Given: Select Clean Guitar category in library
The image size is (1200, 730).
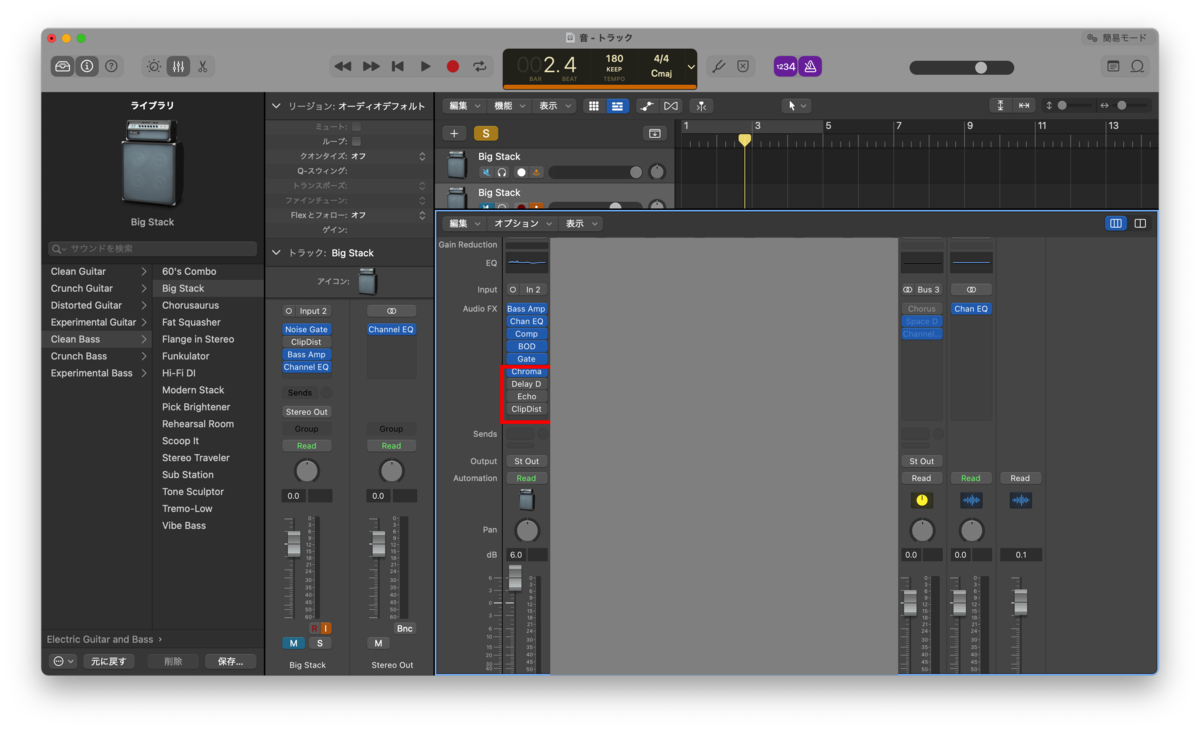Looking at the screenshot, I should click(x=99, y=271).
